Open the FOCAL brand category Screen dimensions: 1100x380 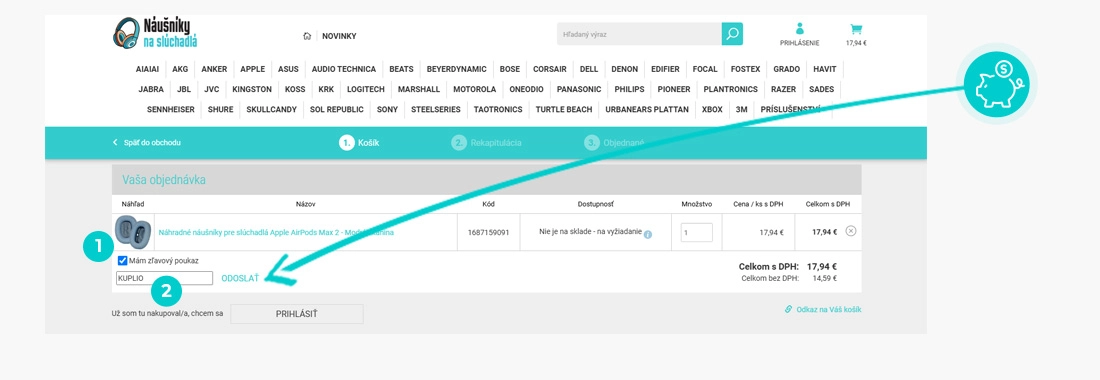point(705,69)
